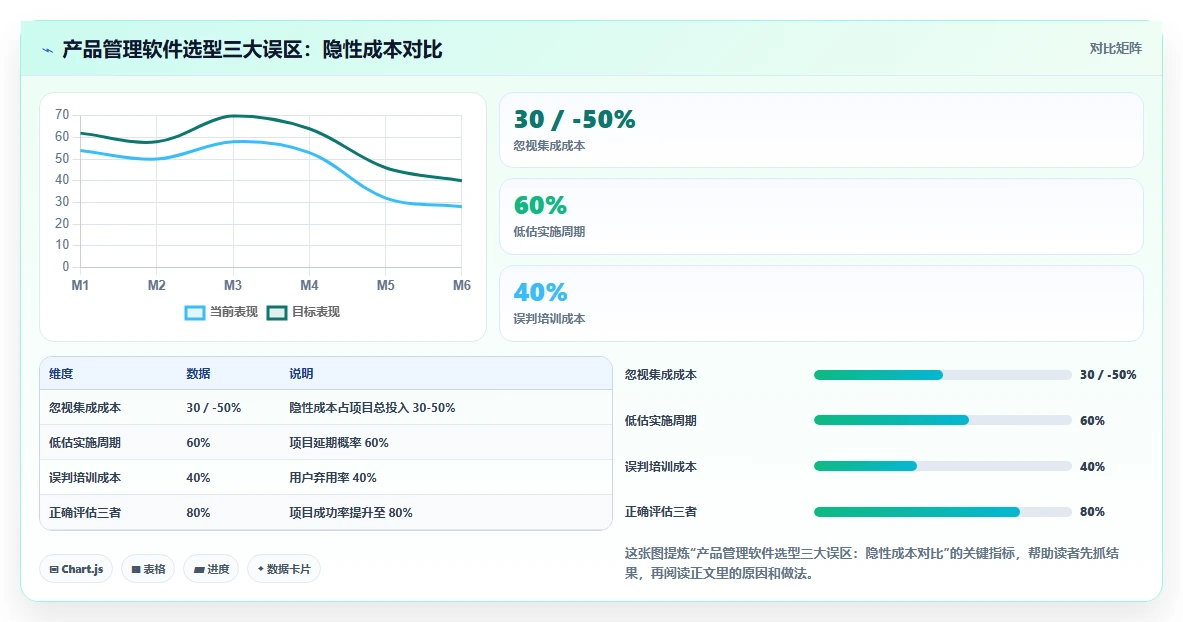The width and height of the screenshot is (1183, 622).
Task: Click the 数据 column header
Action: pyautogui.click(x=198, y=374)
